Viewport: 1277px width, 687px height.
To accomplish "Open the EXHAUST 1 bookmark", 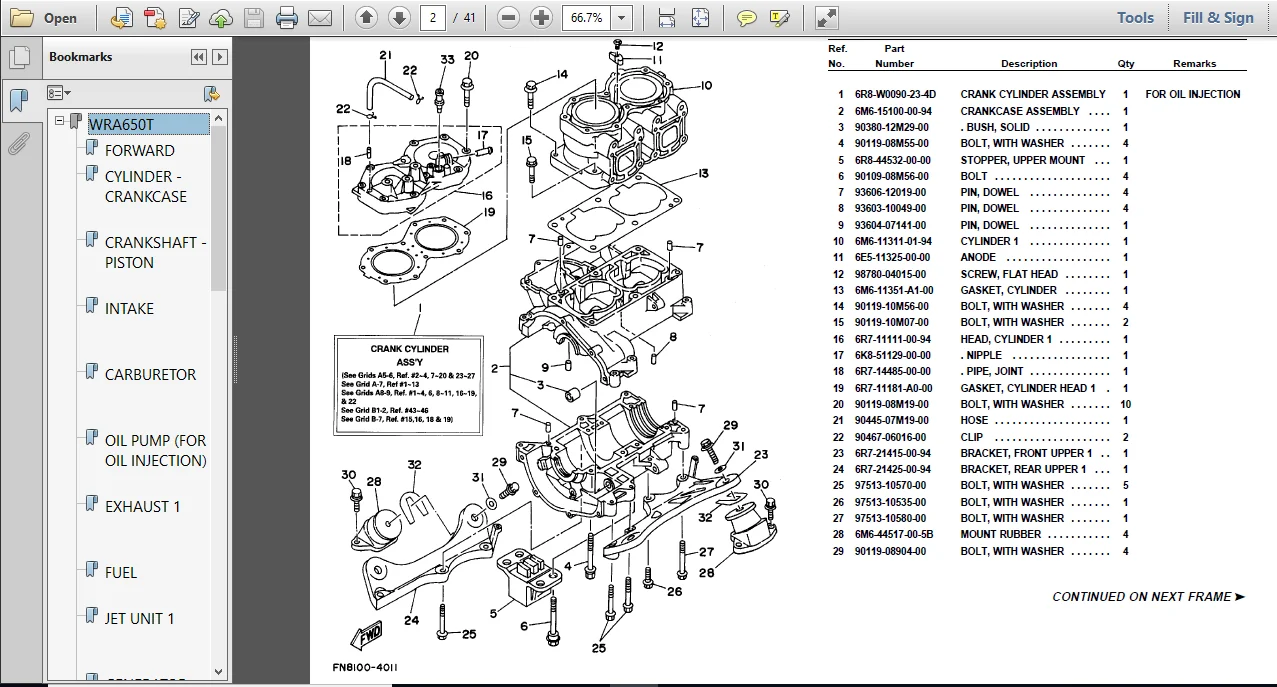I will coord(142,506).
